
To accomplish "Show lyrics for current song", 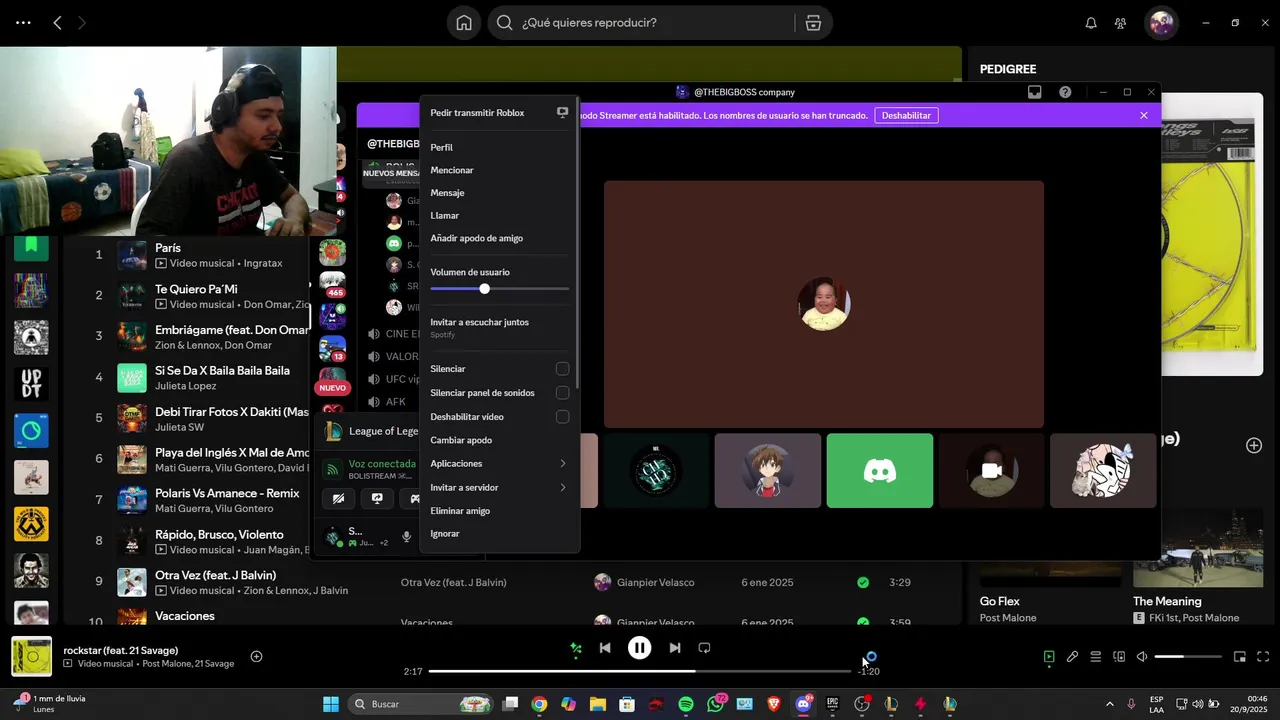I will click(x=1072, y=657).
